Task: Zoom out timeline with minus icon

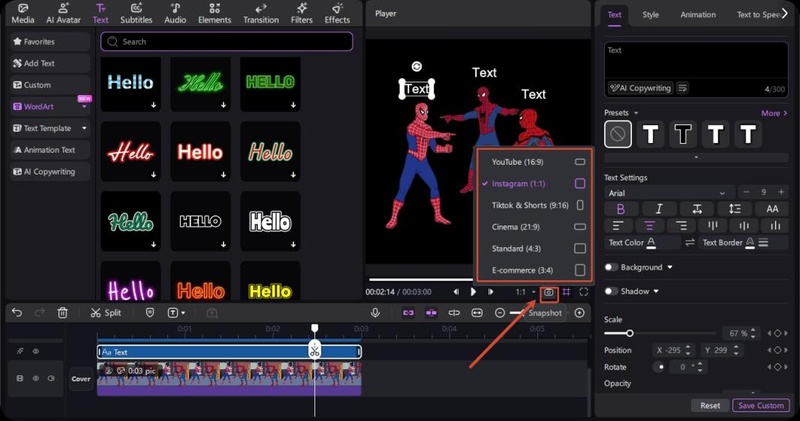Action: coord(499,313)
